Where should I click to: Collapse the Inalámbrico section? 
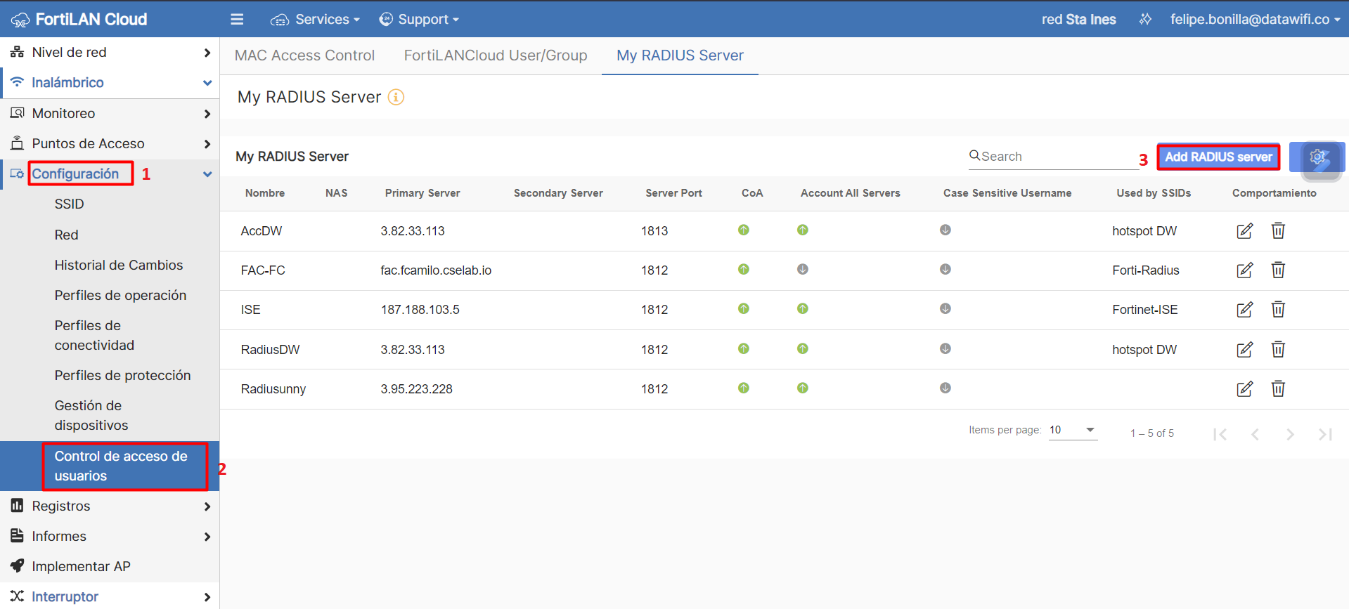coord(109,82)
